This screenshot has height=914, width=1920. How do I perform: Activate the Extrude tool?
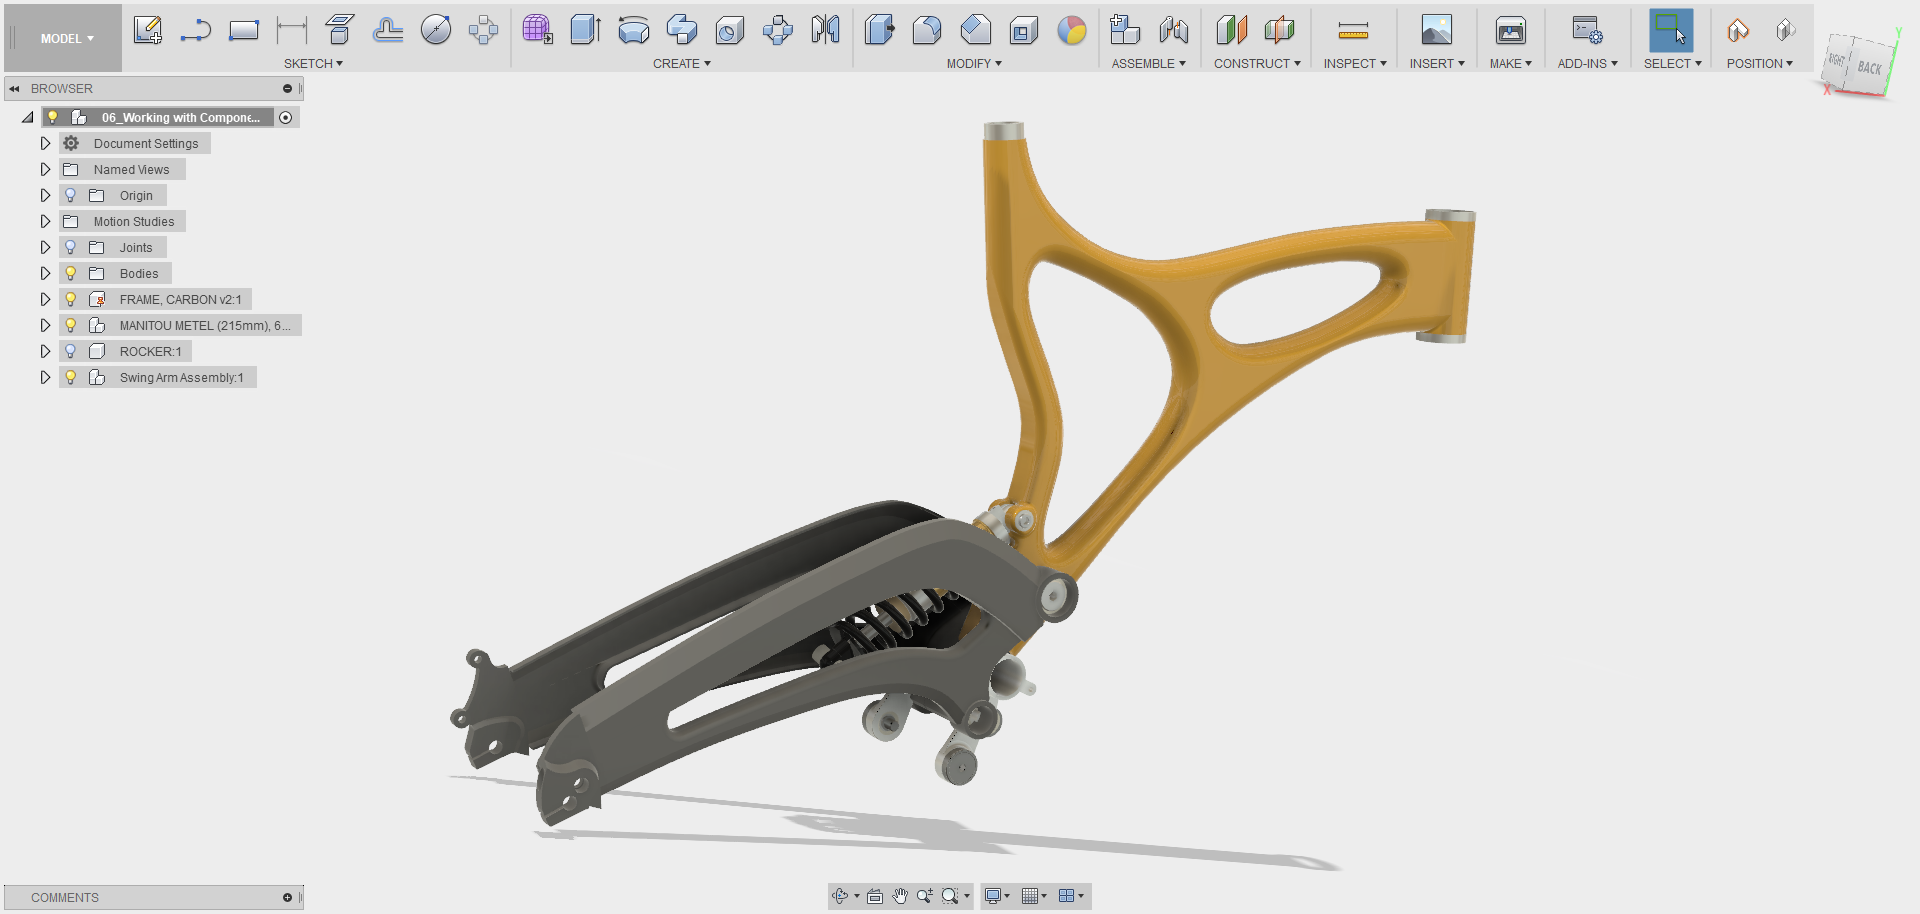(x=585, y=30)
